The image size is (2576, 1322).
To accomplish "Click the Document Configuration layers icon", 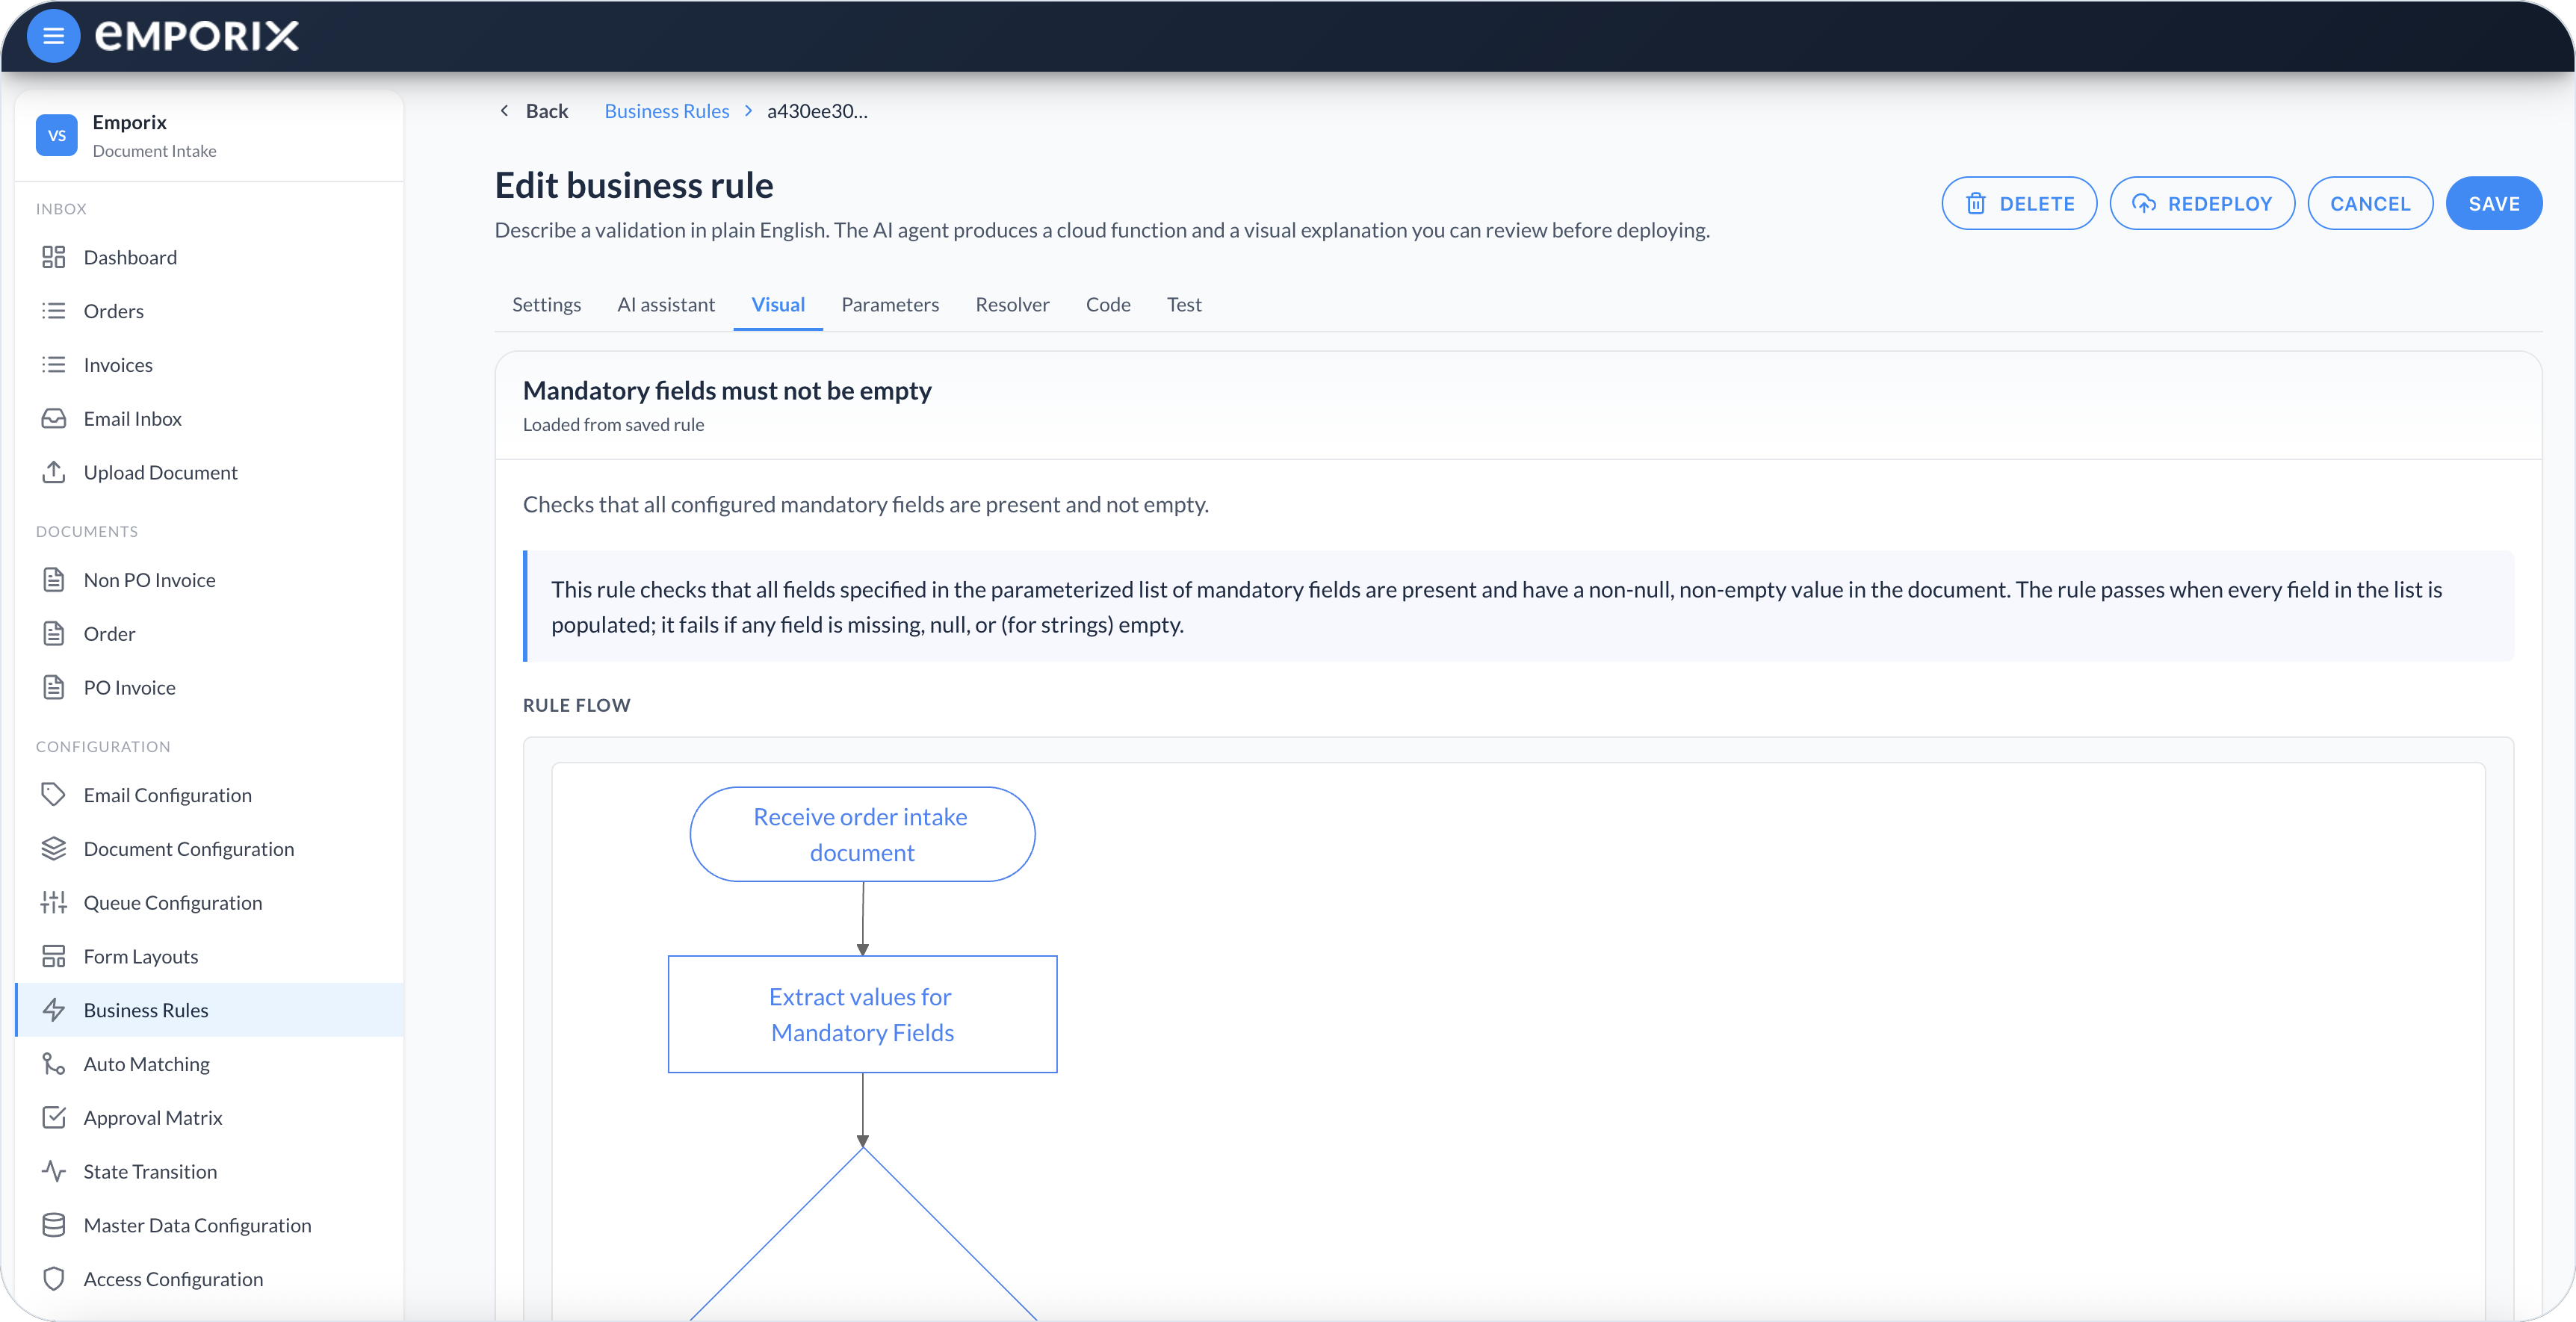I will [x=54, y=849].
